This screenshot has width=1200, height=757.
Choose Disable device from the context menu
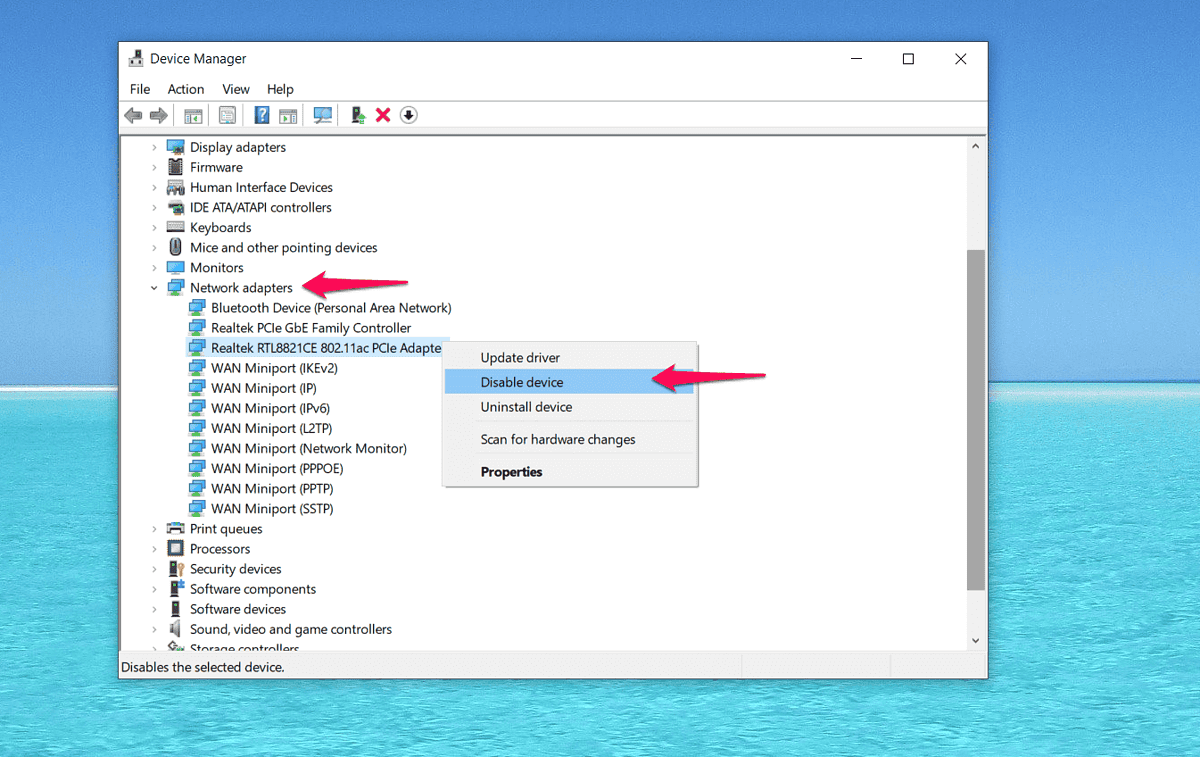[x=521, y=382]
